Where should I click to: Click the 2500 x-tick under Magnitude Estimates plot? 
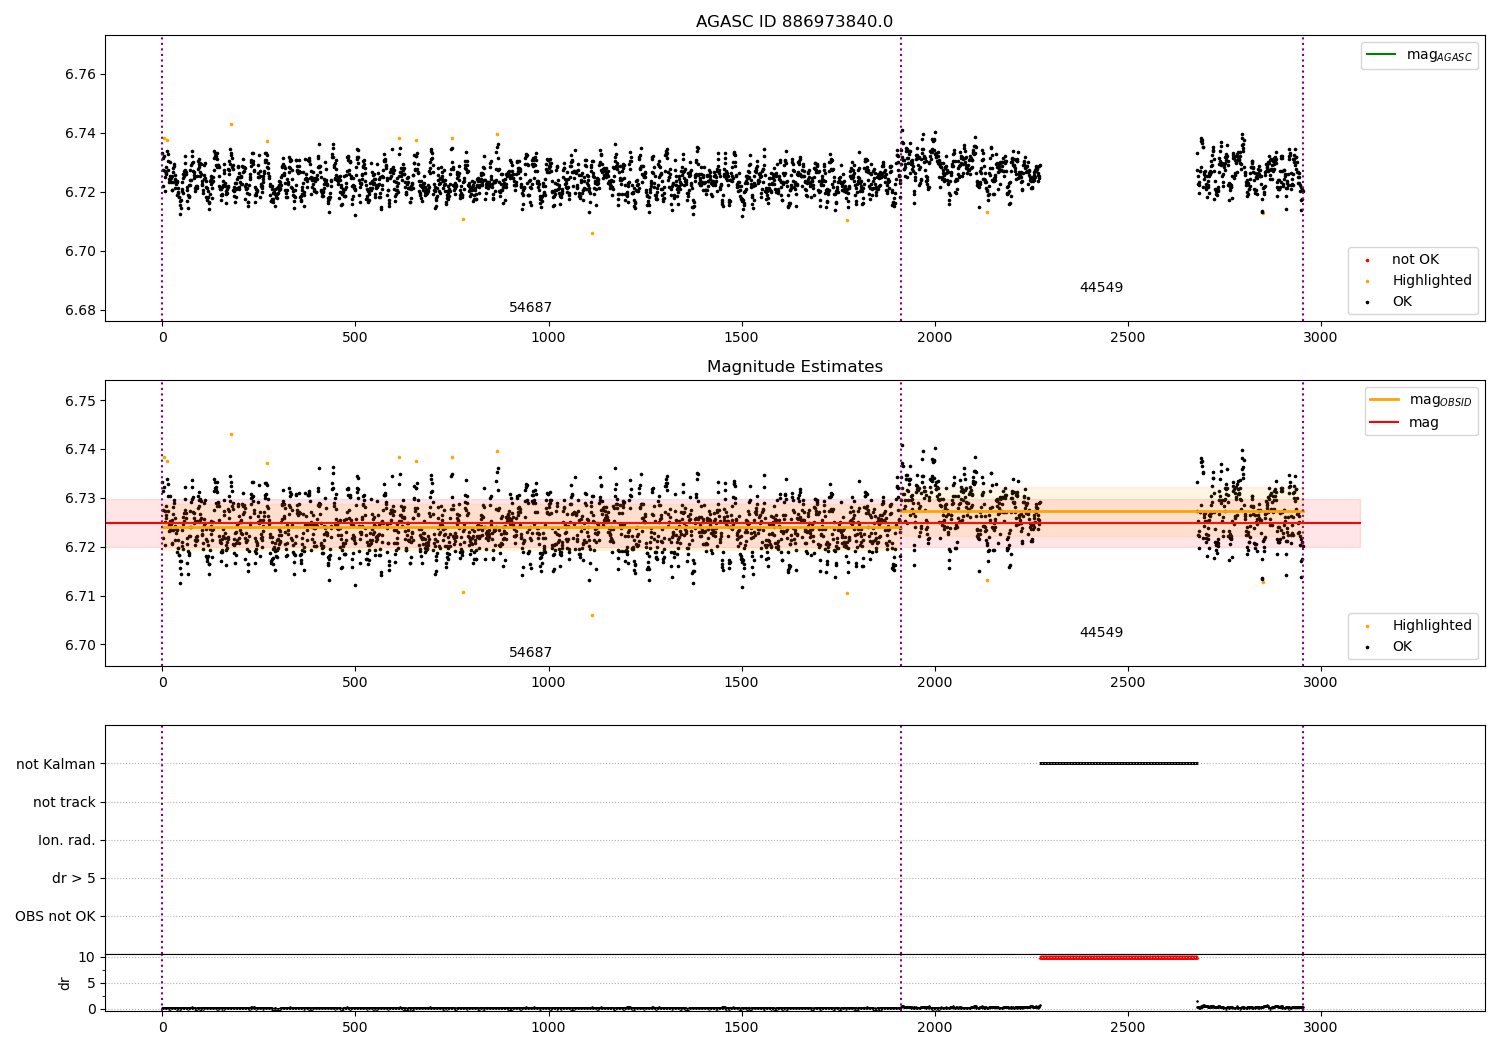coord(1128,683)
